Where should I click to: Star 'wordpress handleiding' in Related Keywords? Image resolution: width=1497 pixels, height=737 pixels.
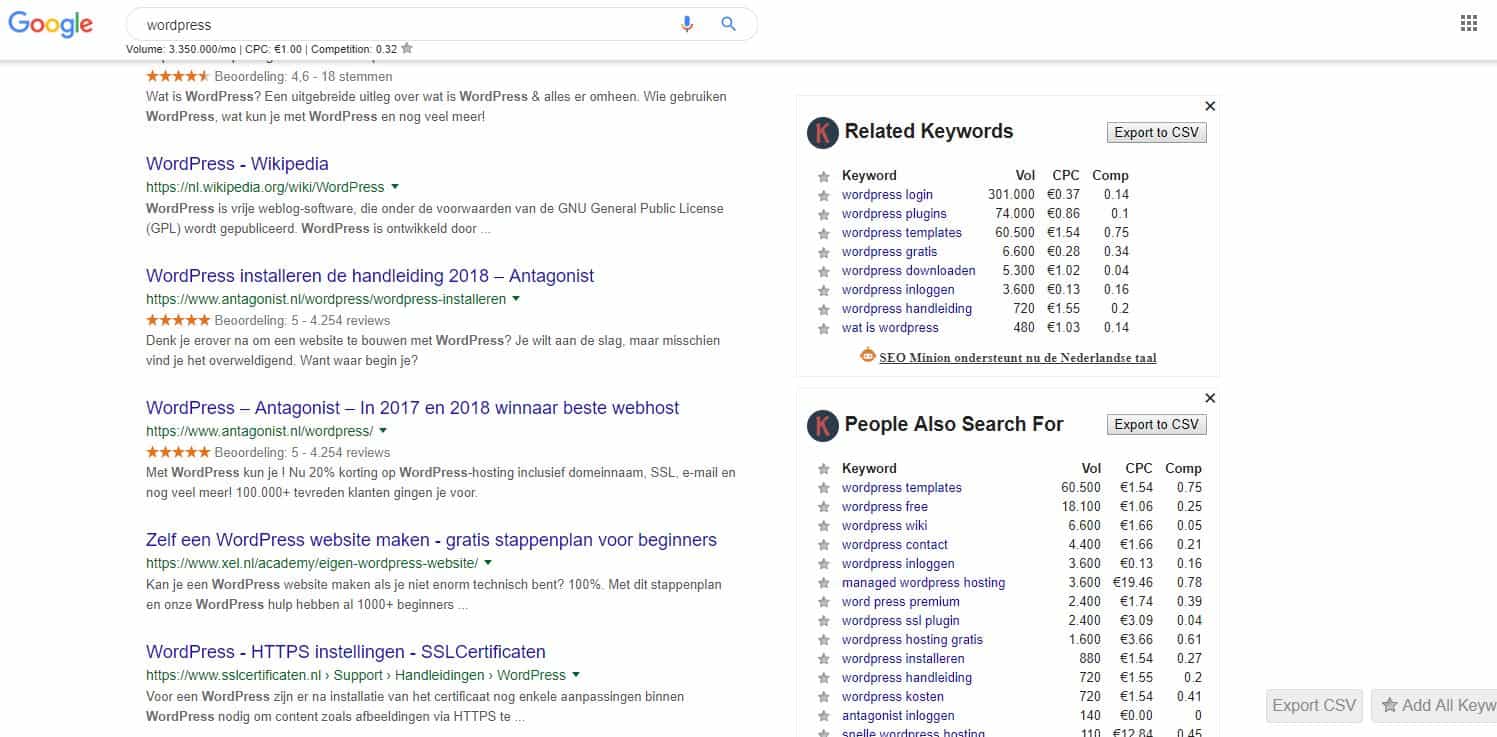823,309
